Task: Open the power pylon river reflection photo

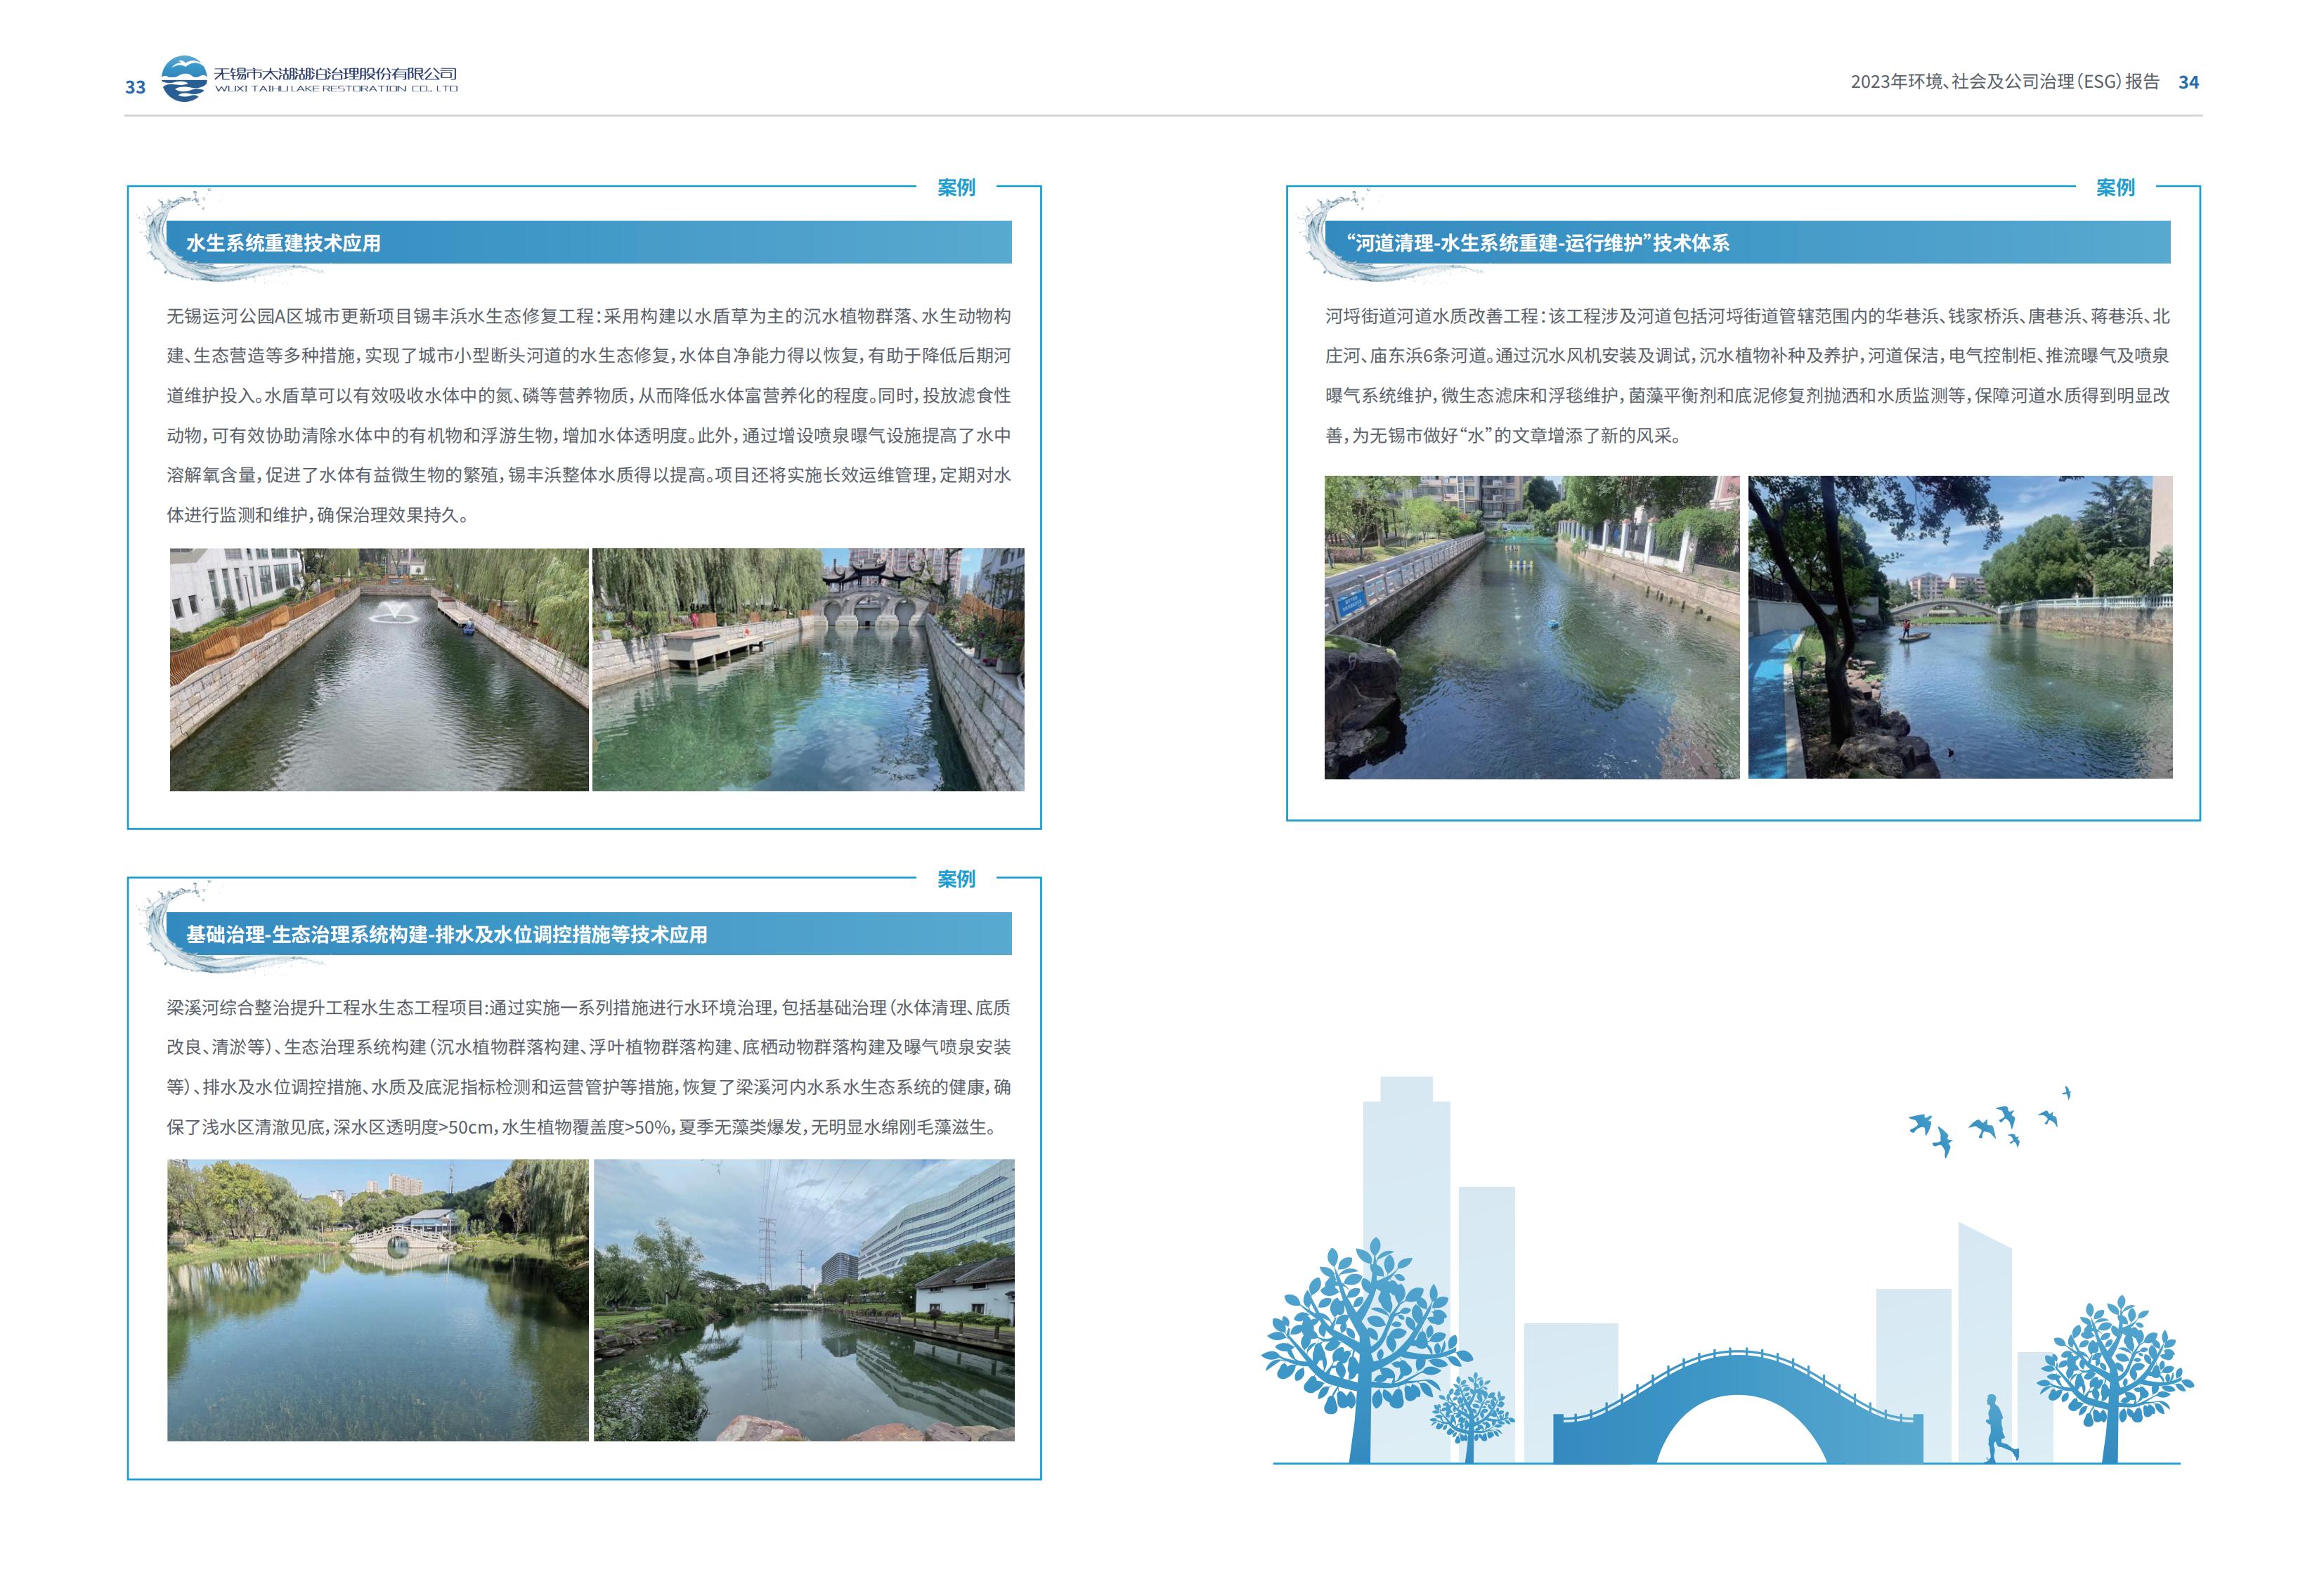Action: tap(804, 1299)
